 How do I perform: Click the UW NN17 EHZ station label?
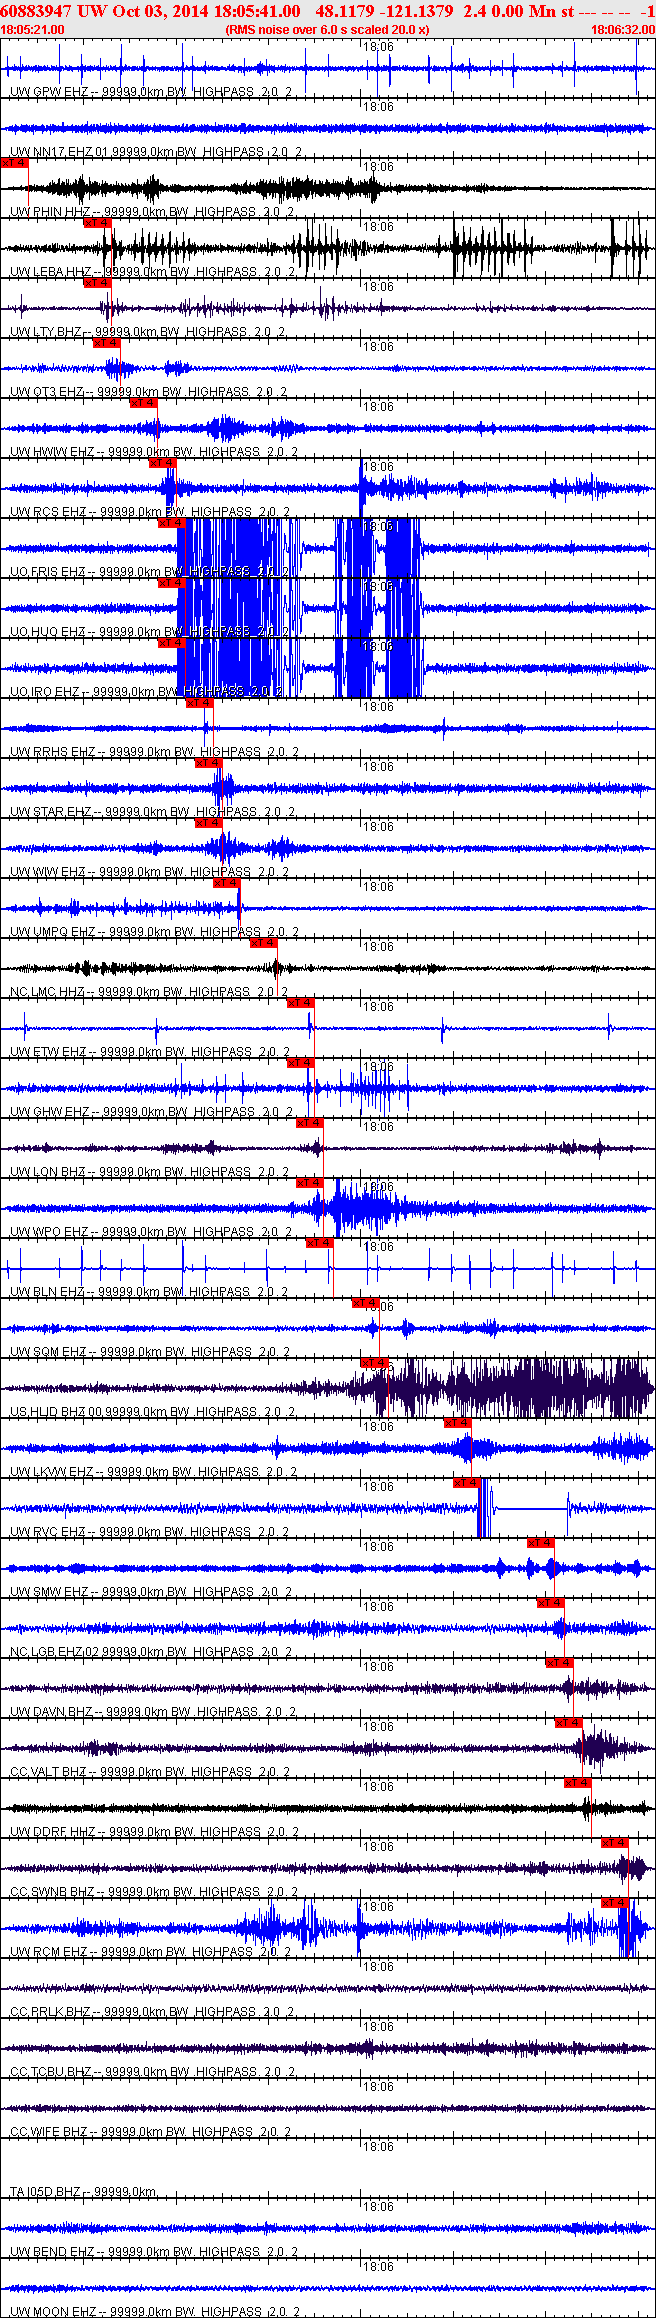tap(155, 152)
